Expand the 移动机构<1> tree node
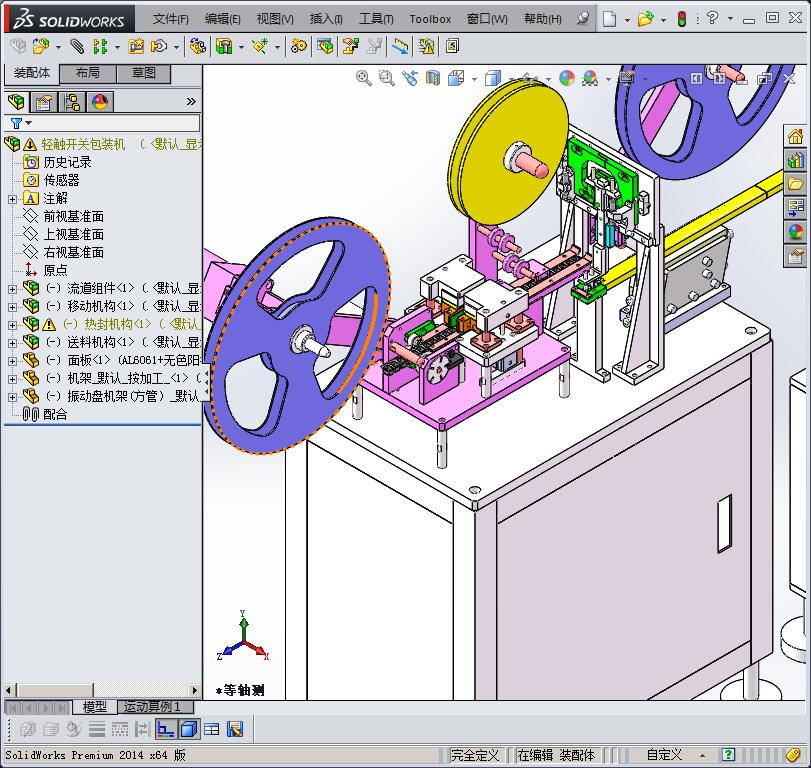This screenshot has width=811, height=768. click(12, 307)
